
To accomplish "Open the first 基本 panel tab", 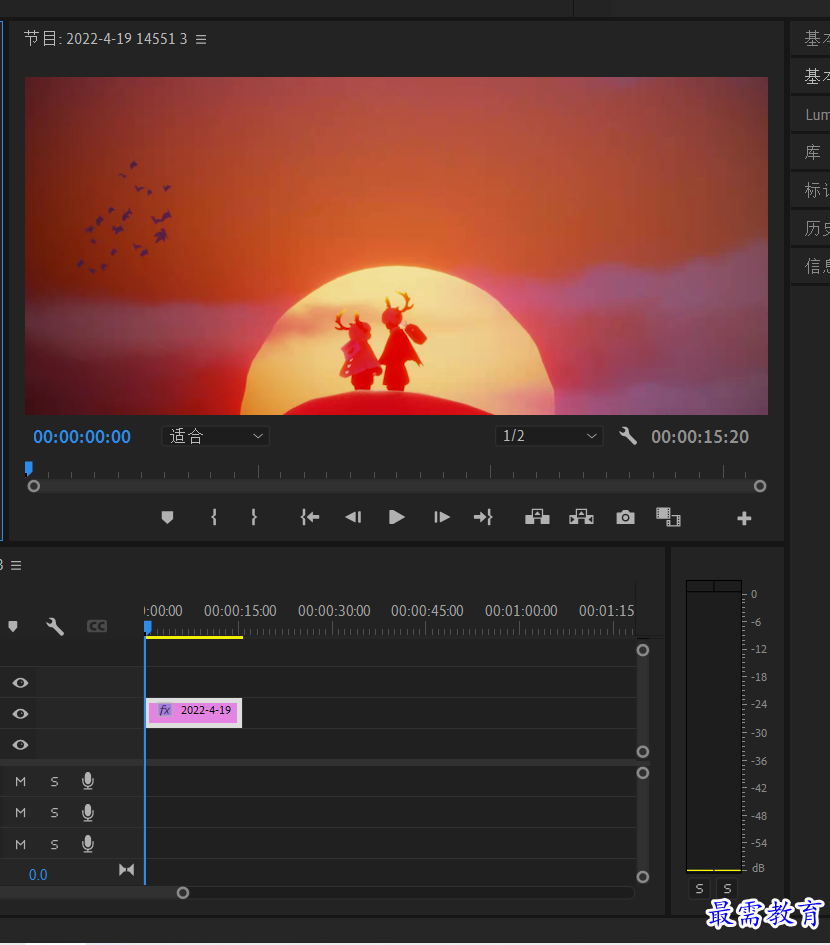I will (811, 39).
